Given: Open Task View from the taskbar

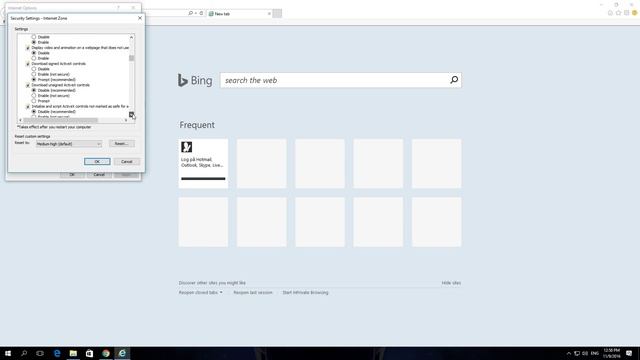Looking at the screenshot, I should point(40,353).
